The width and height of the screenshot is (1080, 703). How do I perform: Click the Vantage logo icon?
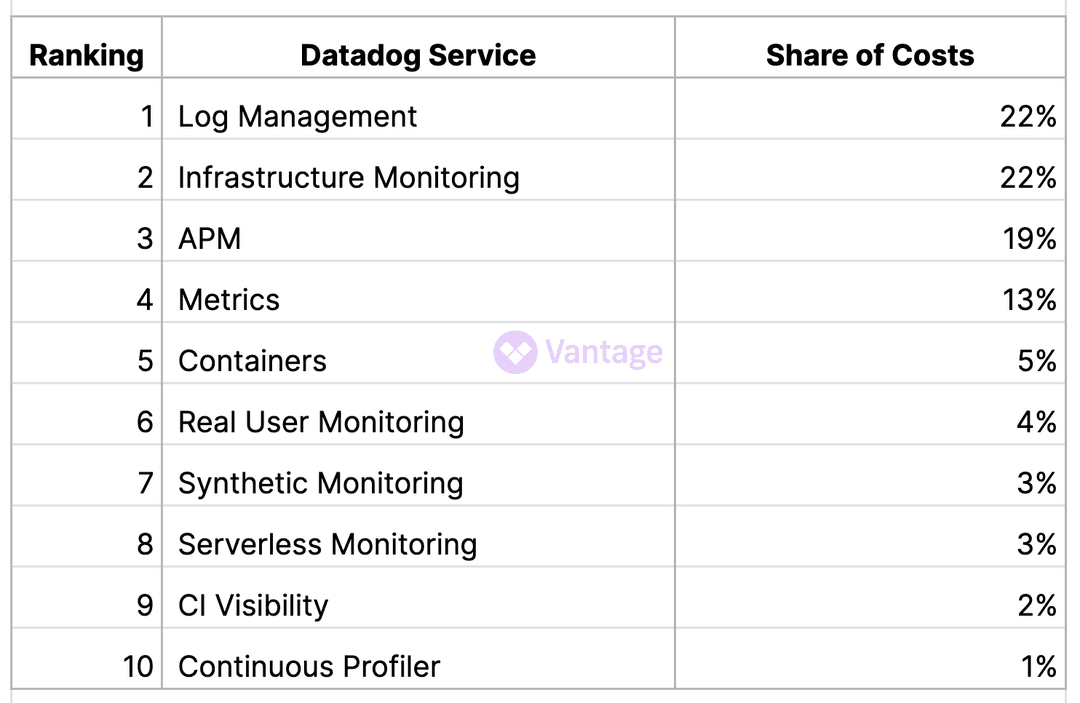[x=515, y=353]
